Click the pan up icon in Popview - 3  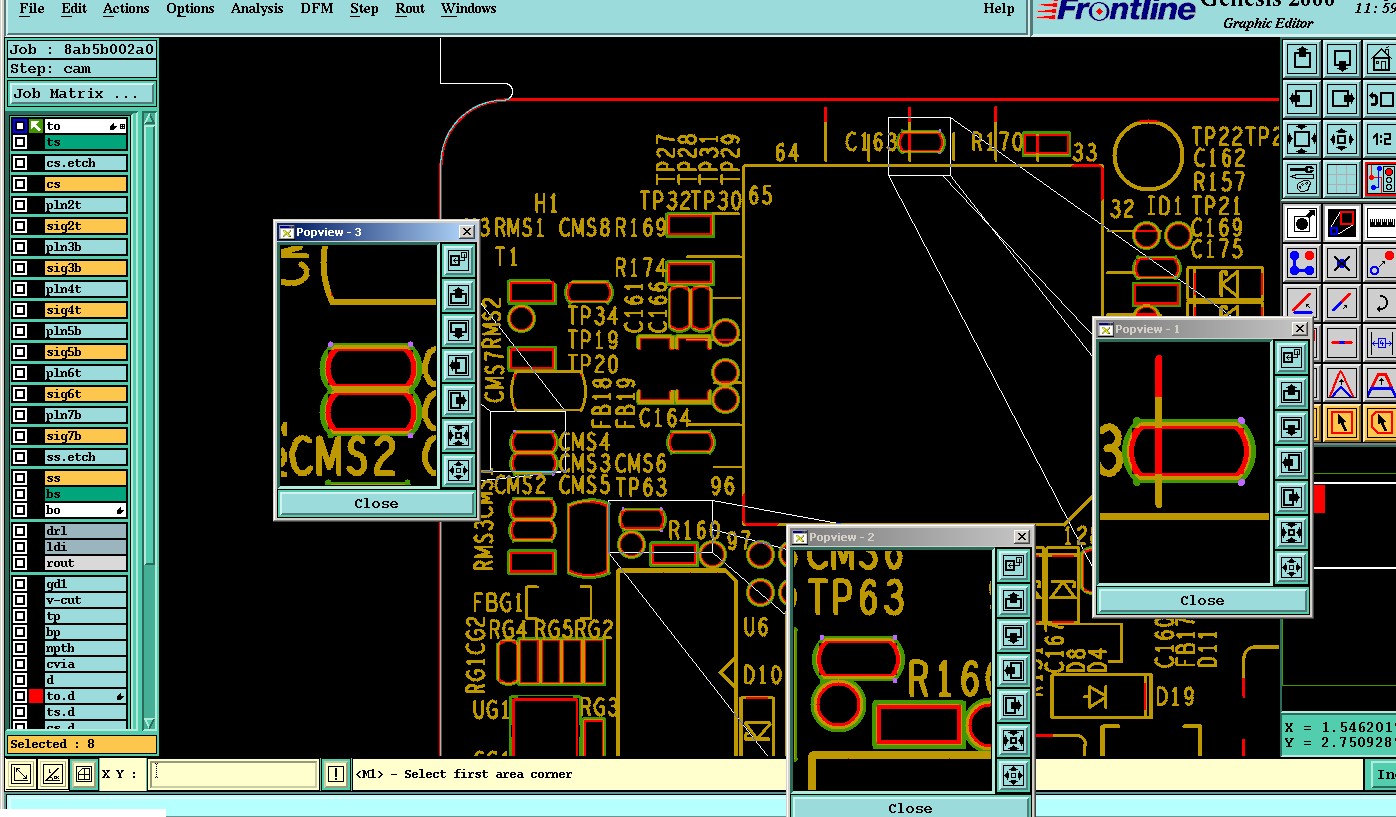pyautogui.click(x=458, y=295)
